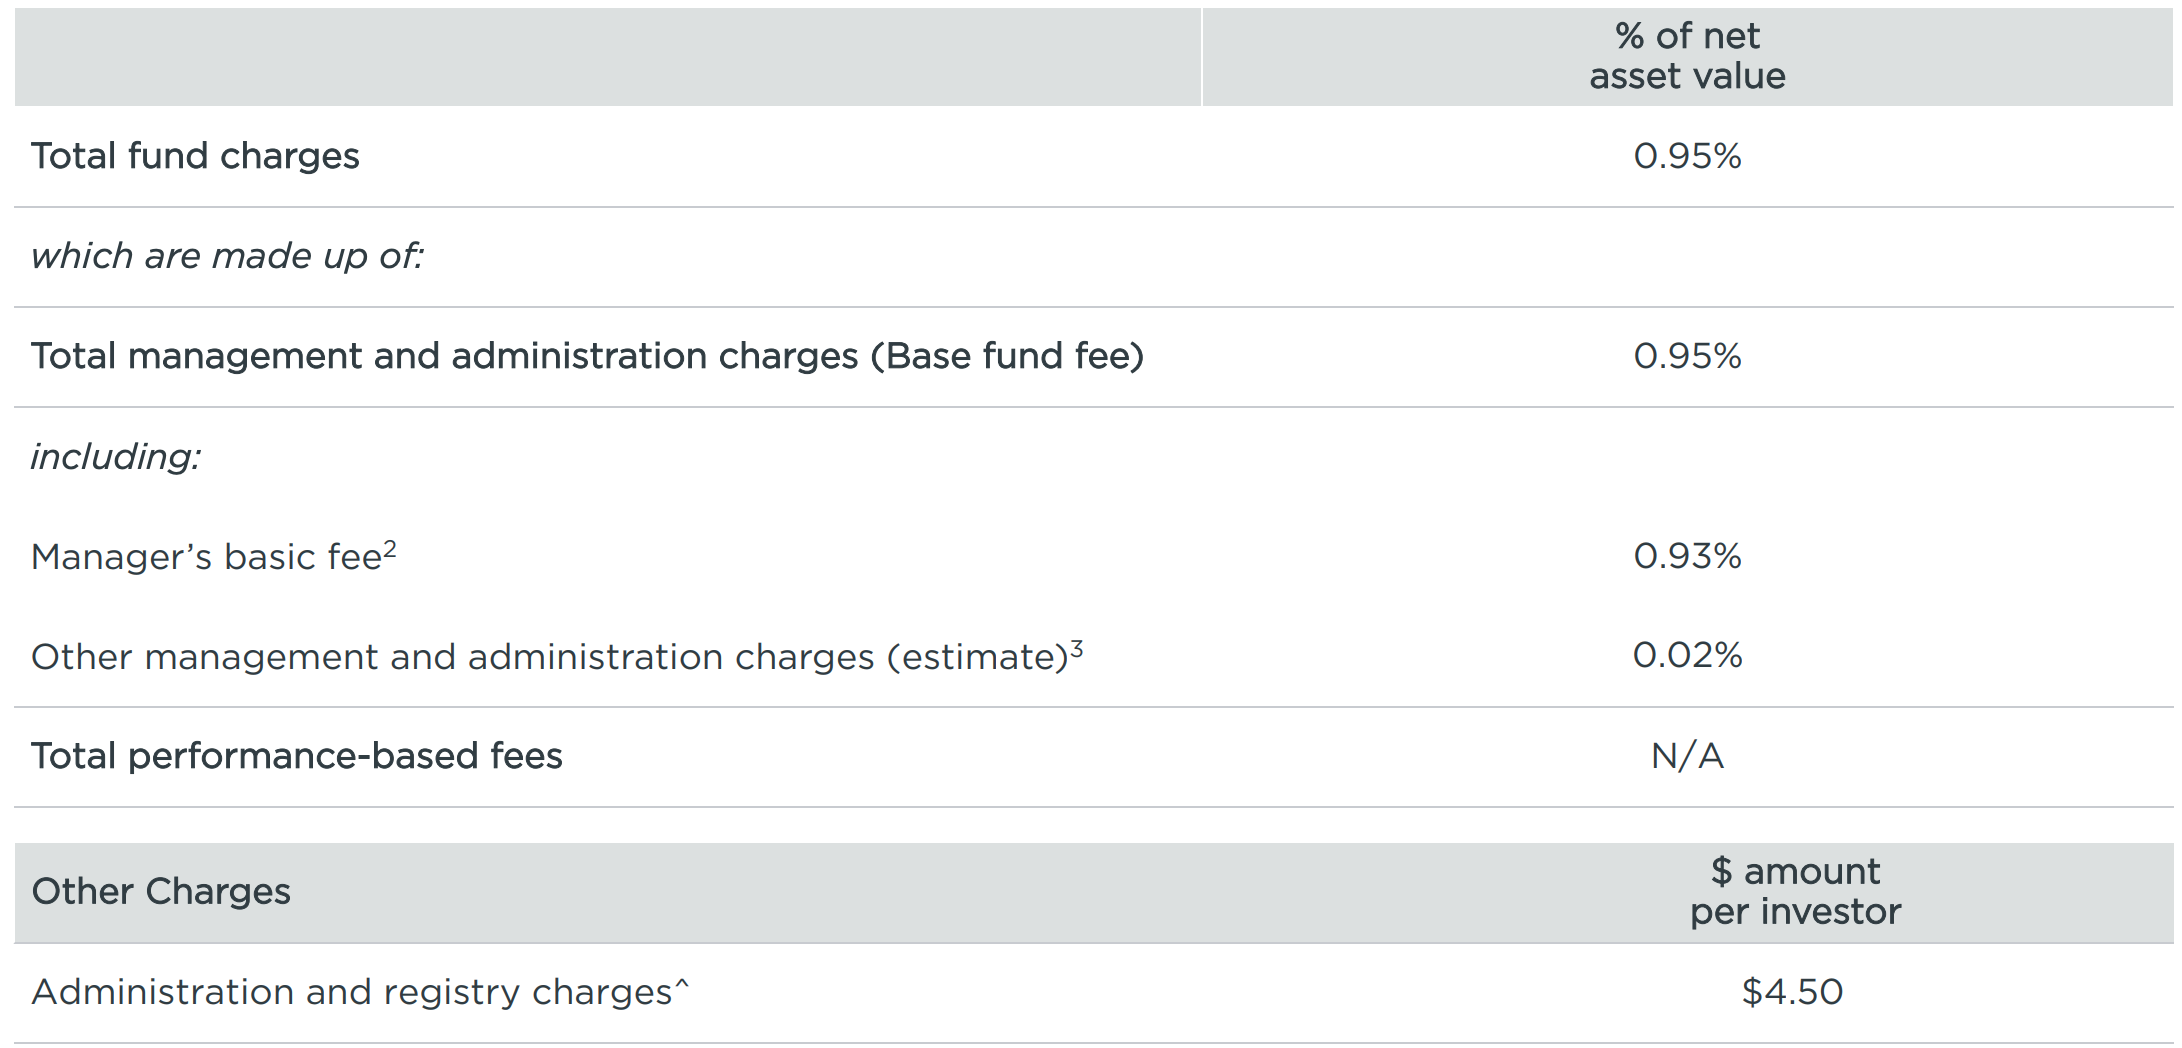Open footnote 2 beside Manager's basic fee
2182x1048 pixels.
pyautogui.click(x=390, y=548)
